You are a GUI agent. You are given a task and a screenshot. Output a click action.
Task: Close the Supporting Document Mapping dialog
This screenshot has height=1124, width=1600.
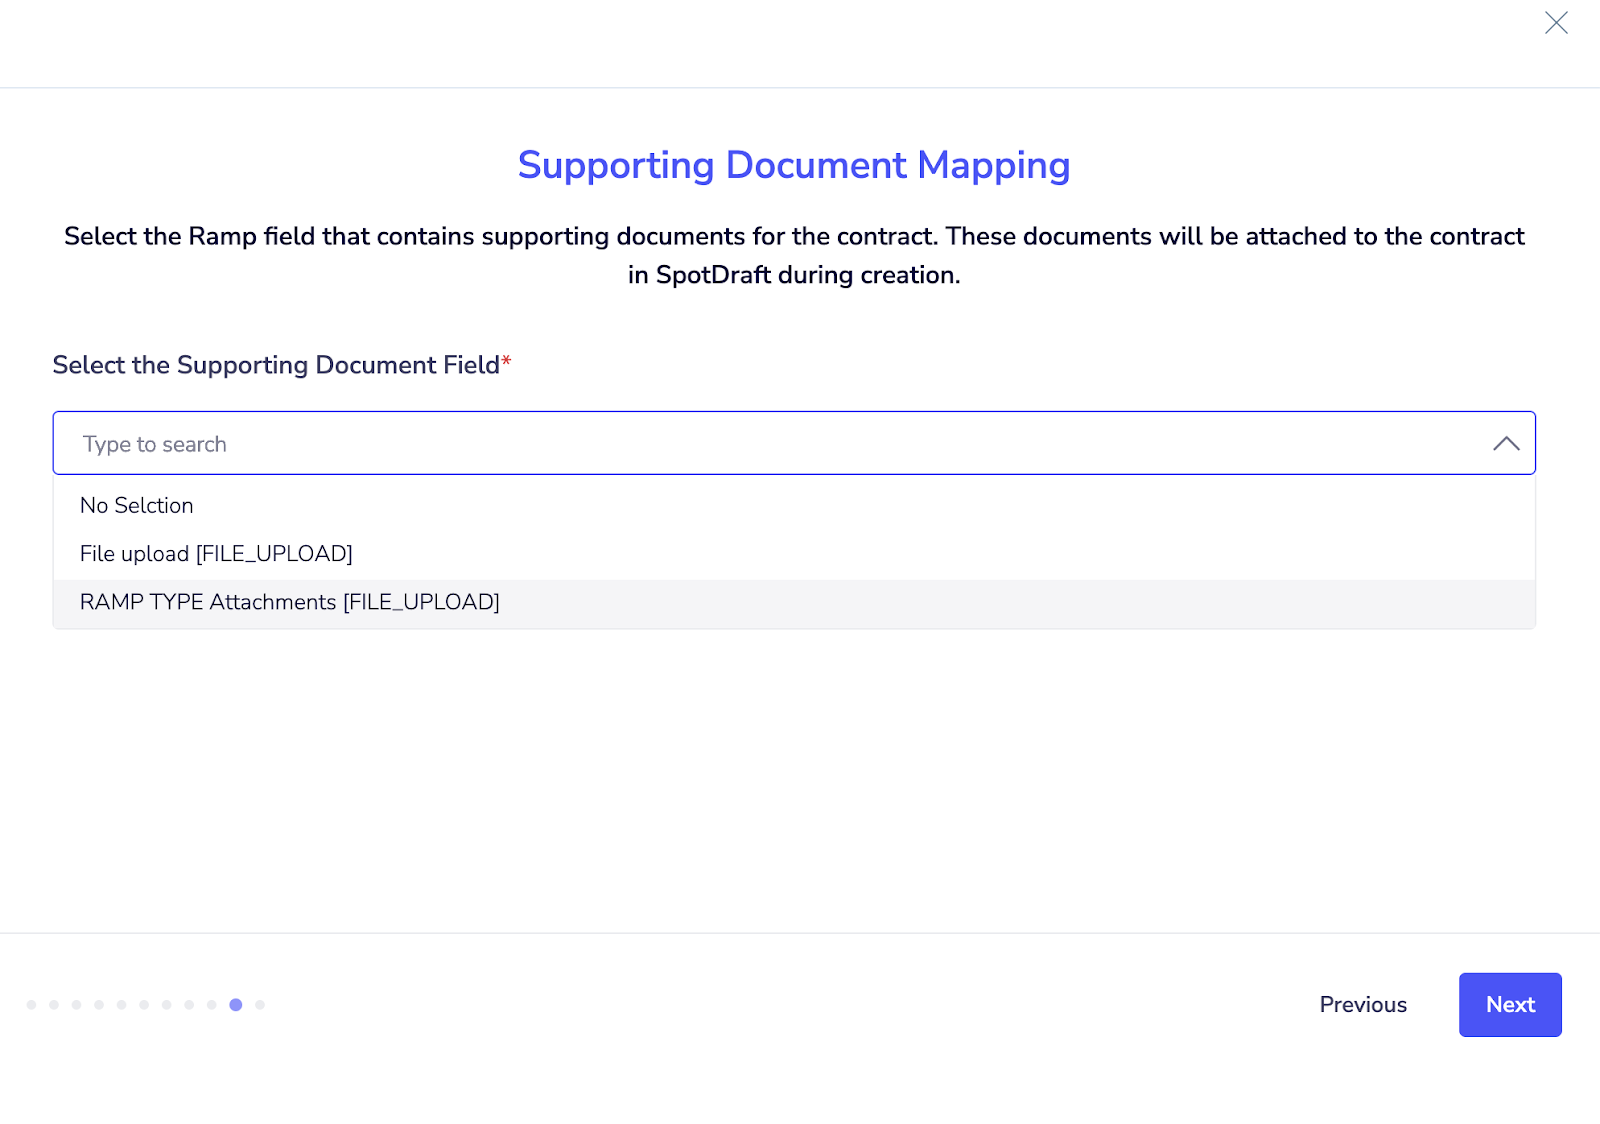tap(1556, 23)
